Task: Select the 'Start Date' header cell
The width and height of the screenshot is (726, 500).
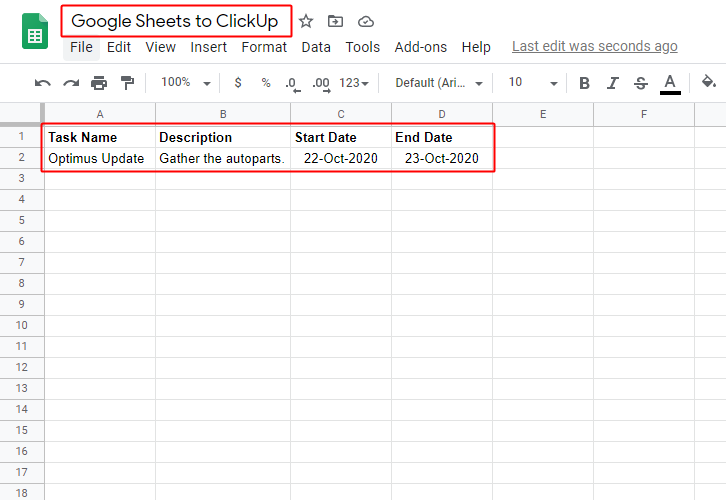Action: pyautogui.click(x=341, y=137)
